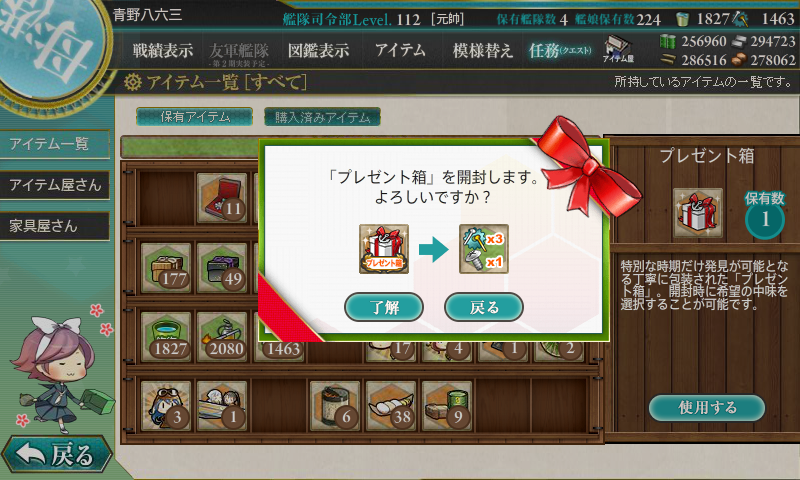Click the 使用する button
The image size is (800, 480).
(707, 408)
